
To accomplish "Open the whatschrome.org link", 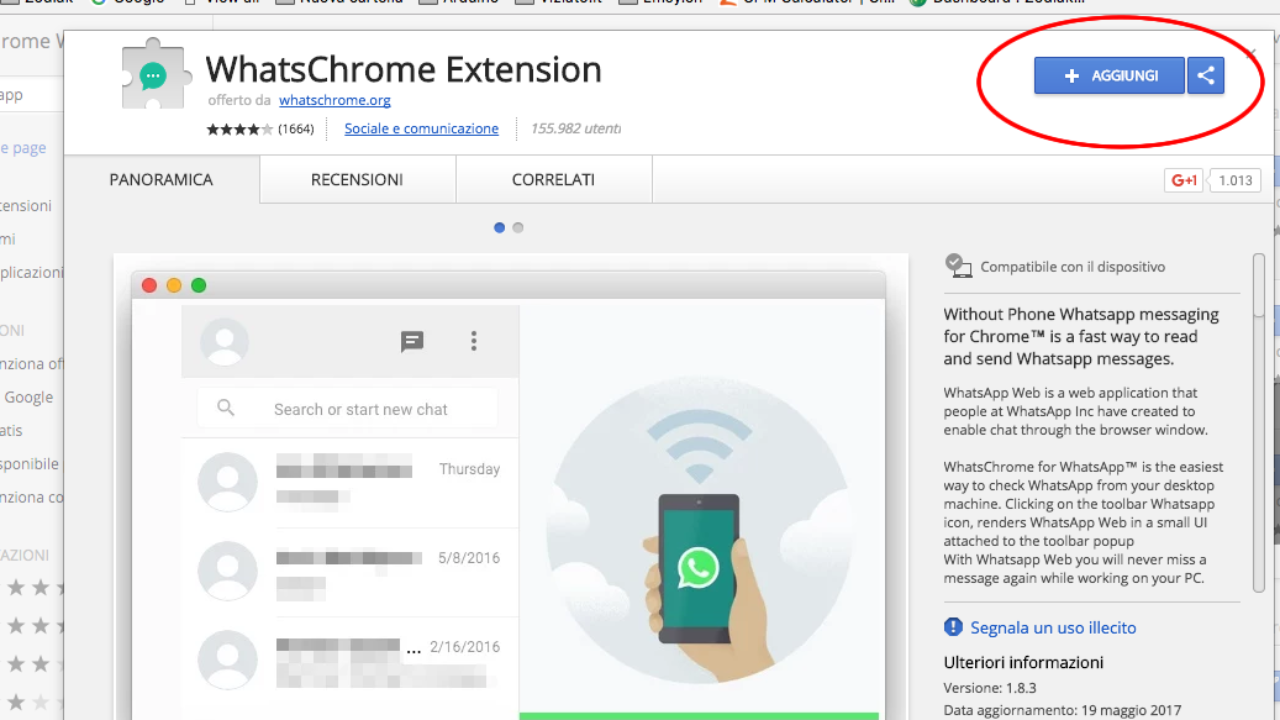I will (334, 100).
